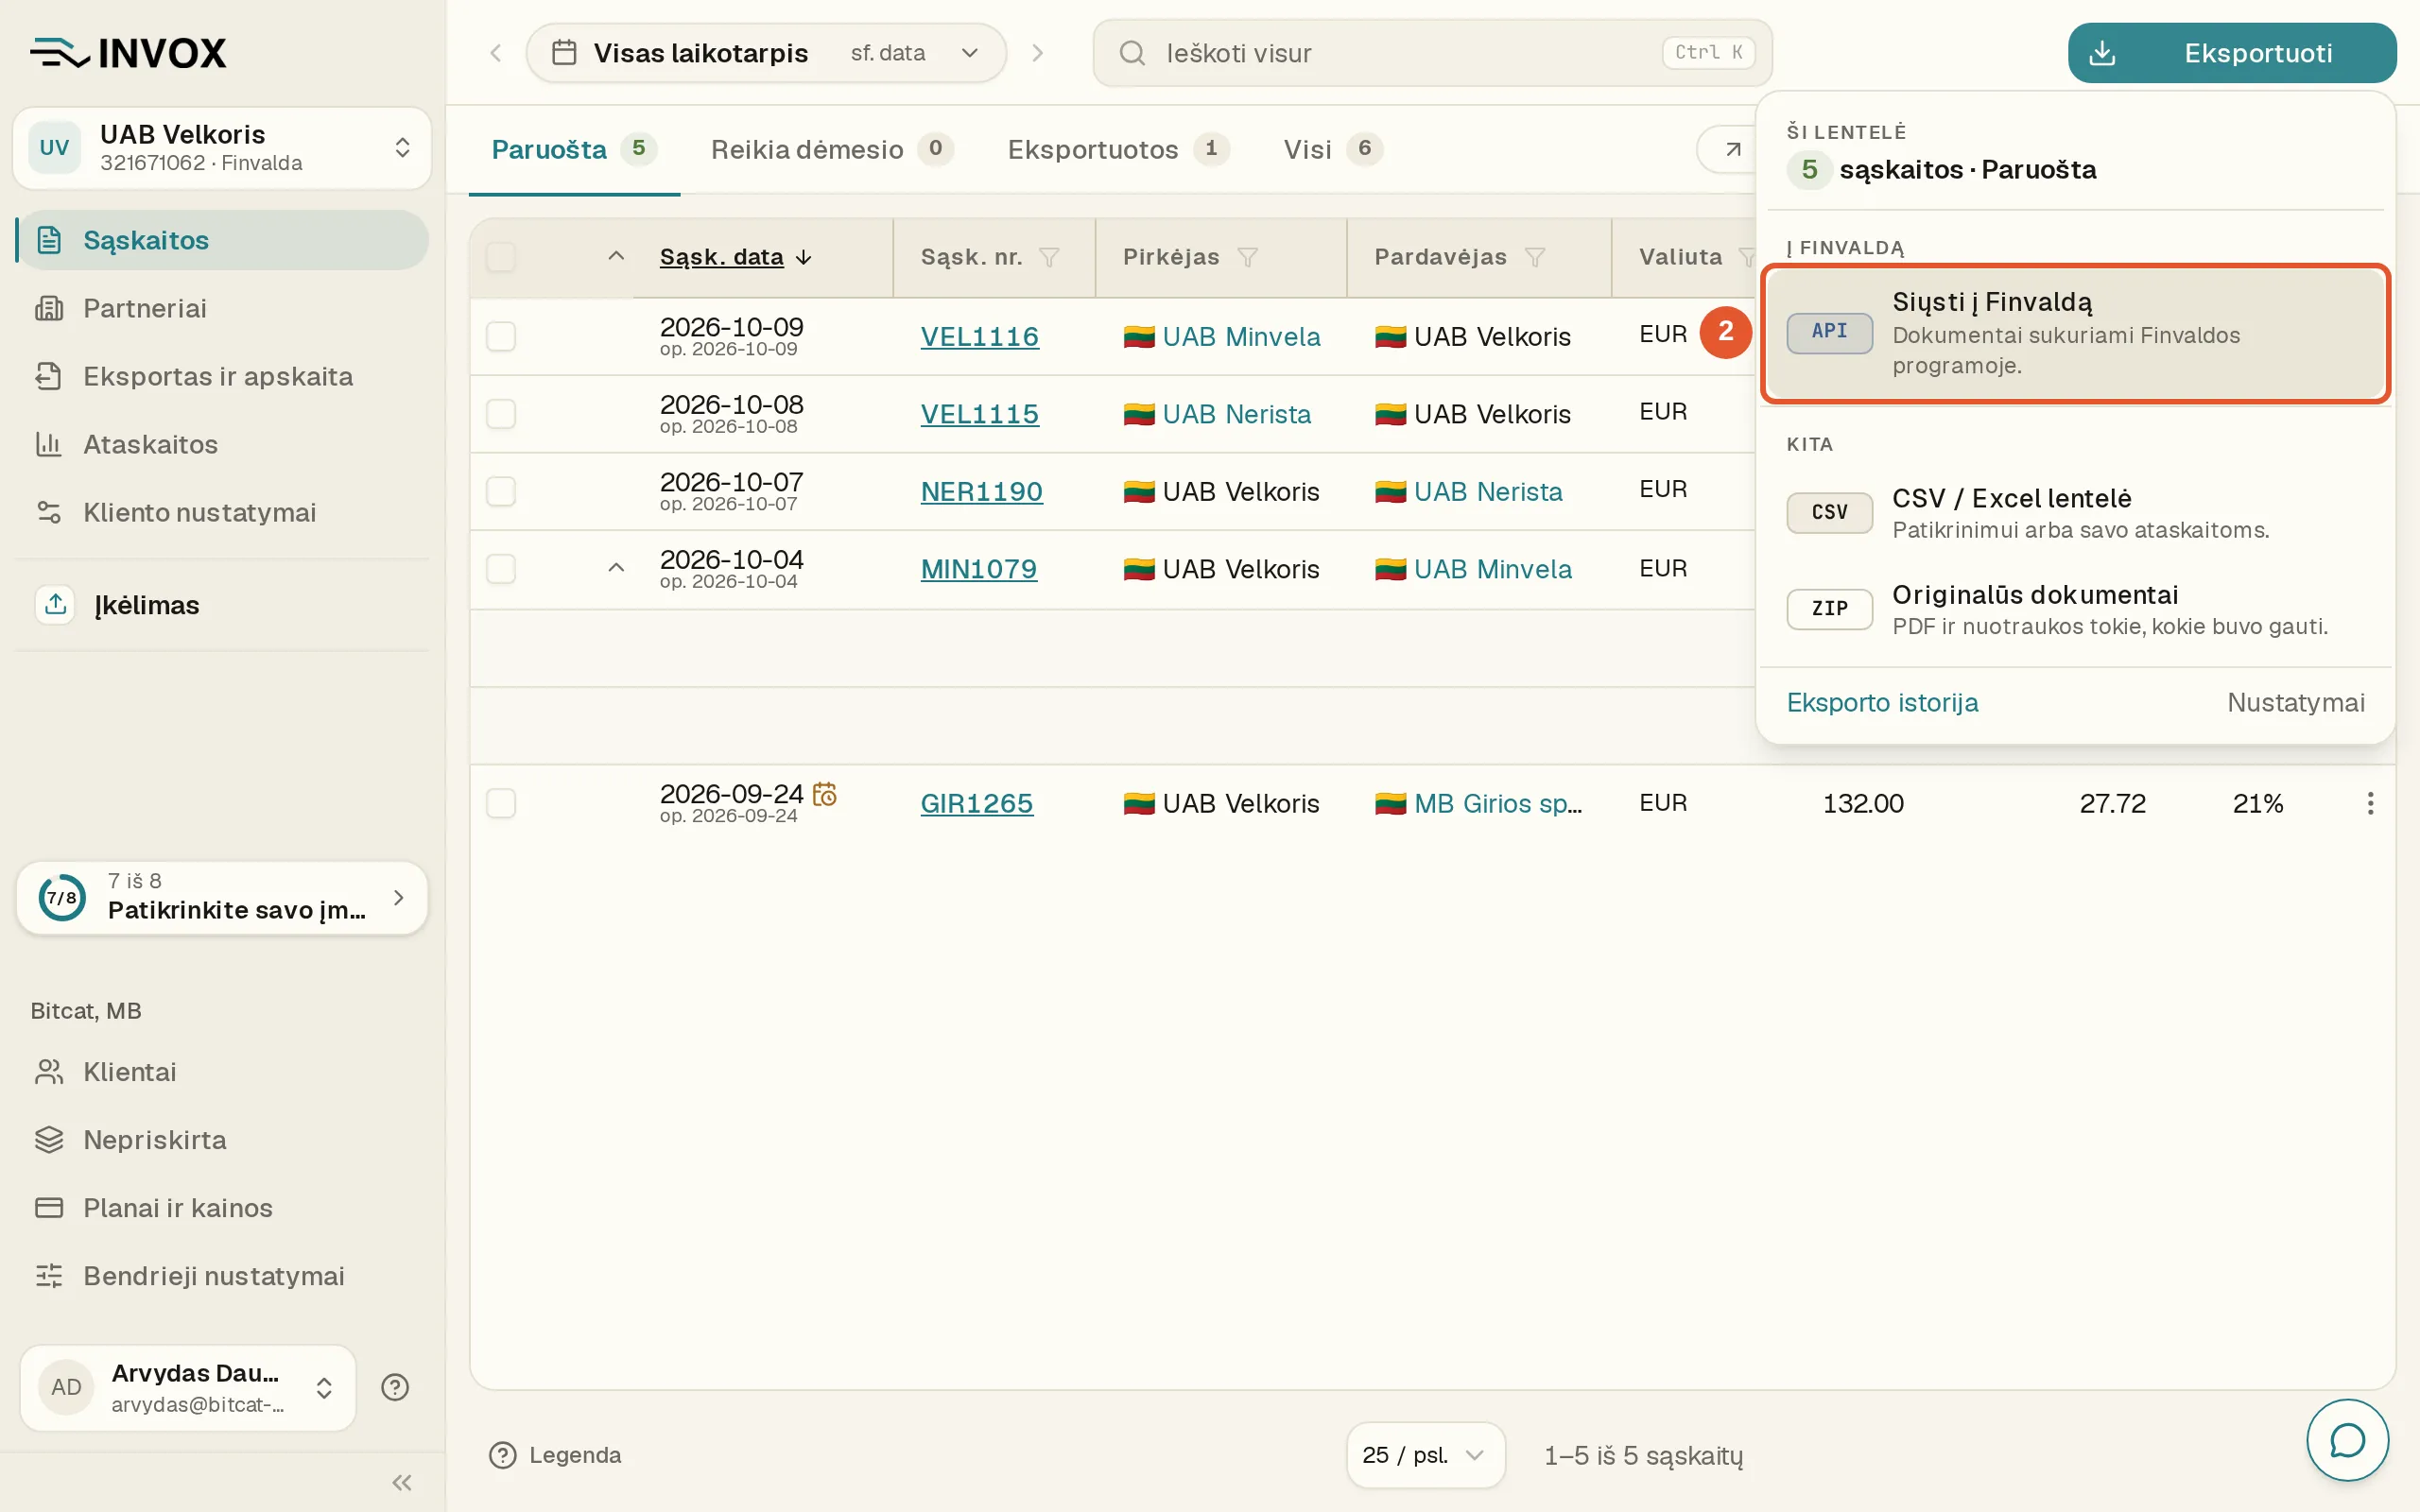
Task: Go to Eksportas ir apskaita
Action: coord(222,376)
